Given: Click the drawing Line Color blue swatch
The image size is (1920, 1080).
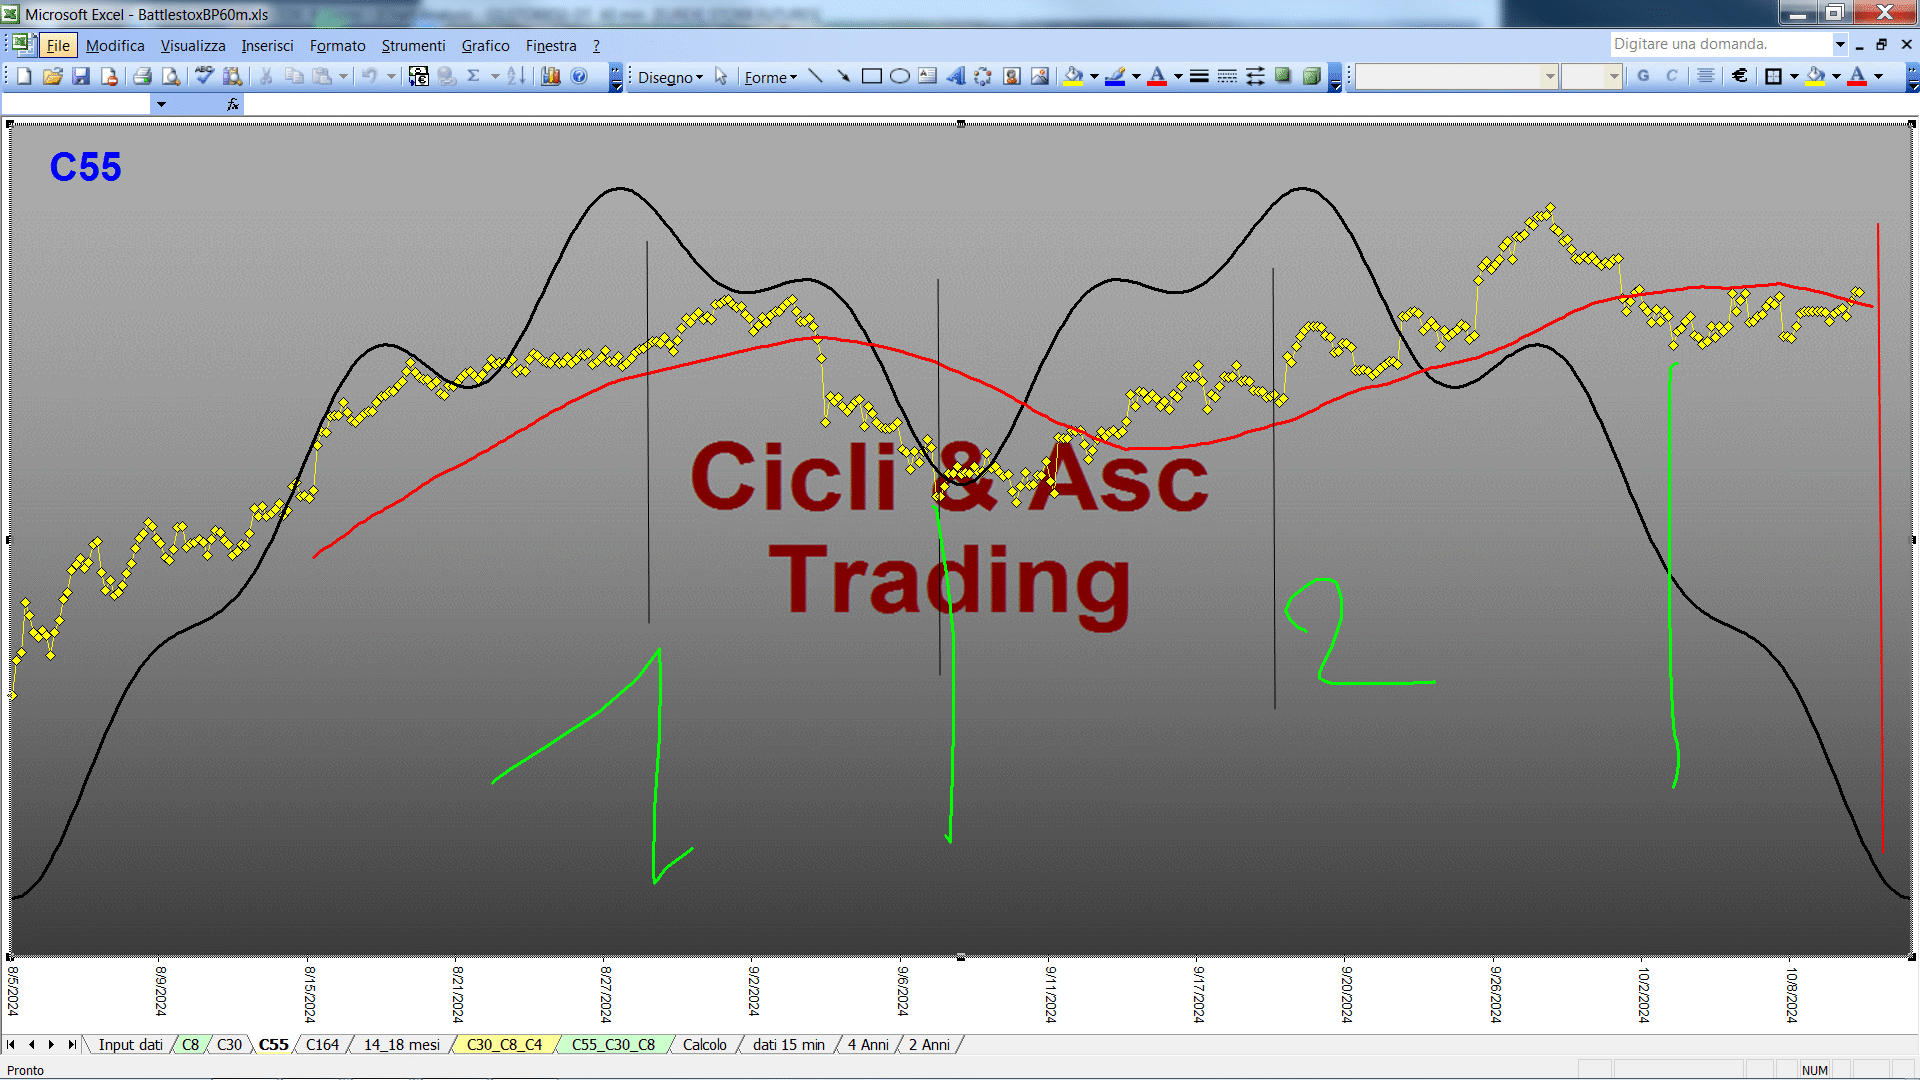Looking at the screenshot, I should pos(1115,76).
